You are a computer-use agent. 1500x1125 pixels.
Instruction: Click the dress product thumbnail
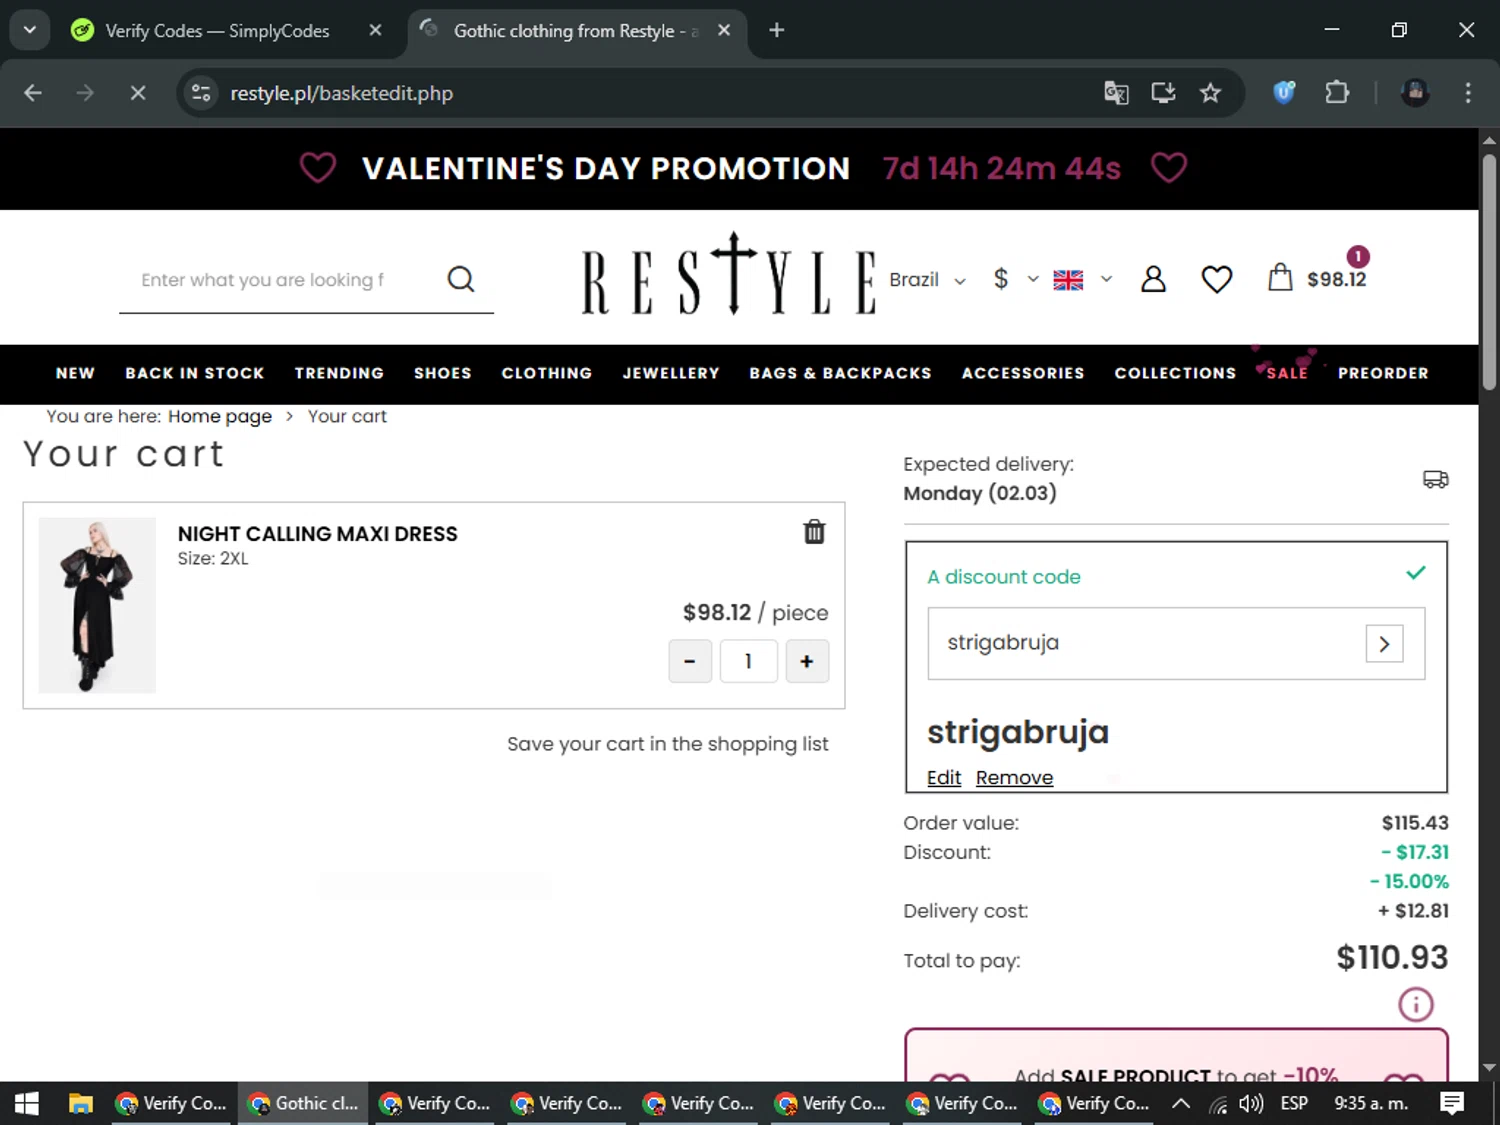(x=97, y=605)
